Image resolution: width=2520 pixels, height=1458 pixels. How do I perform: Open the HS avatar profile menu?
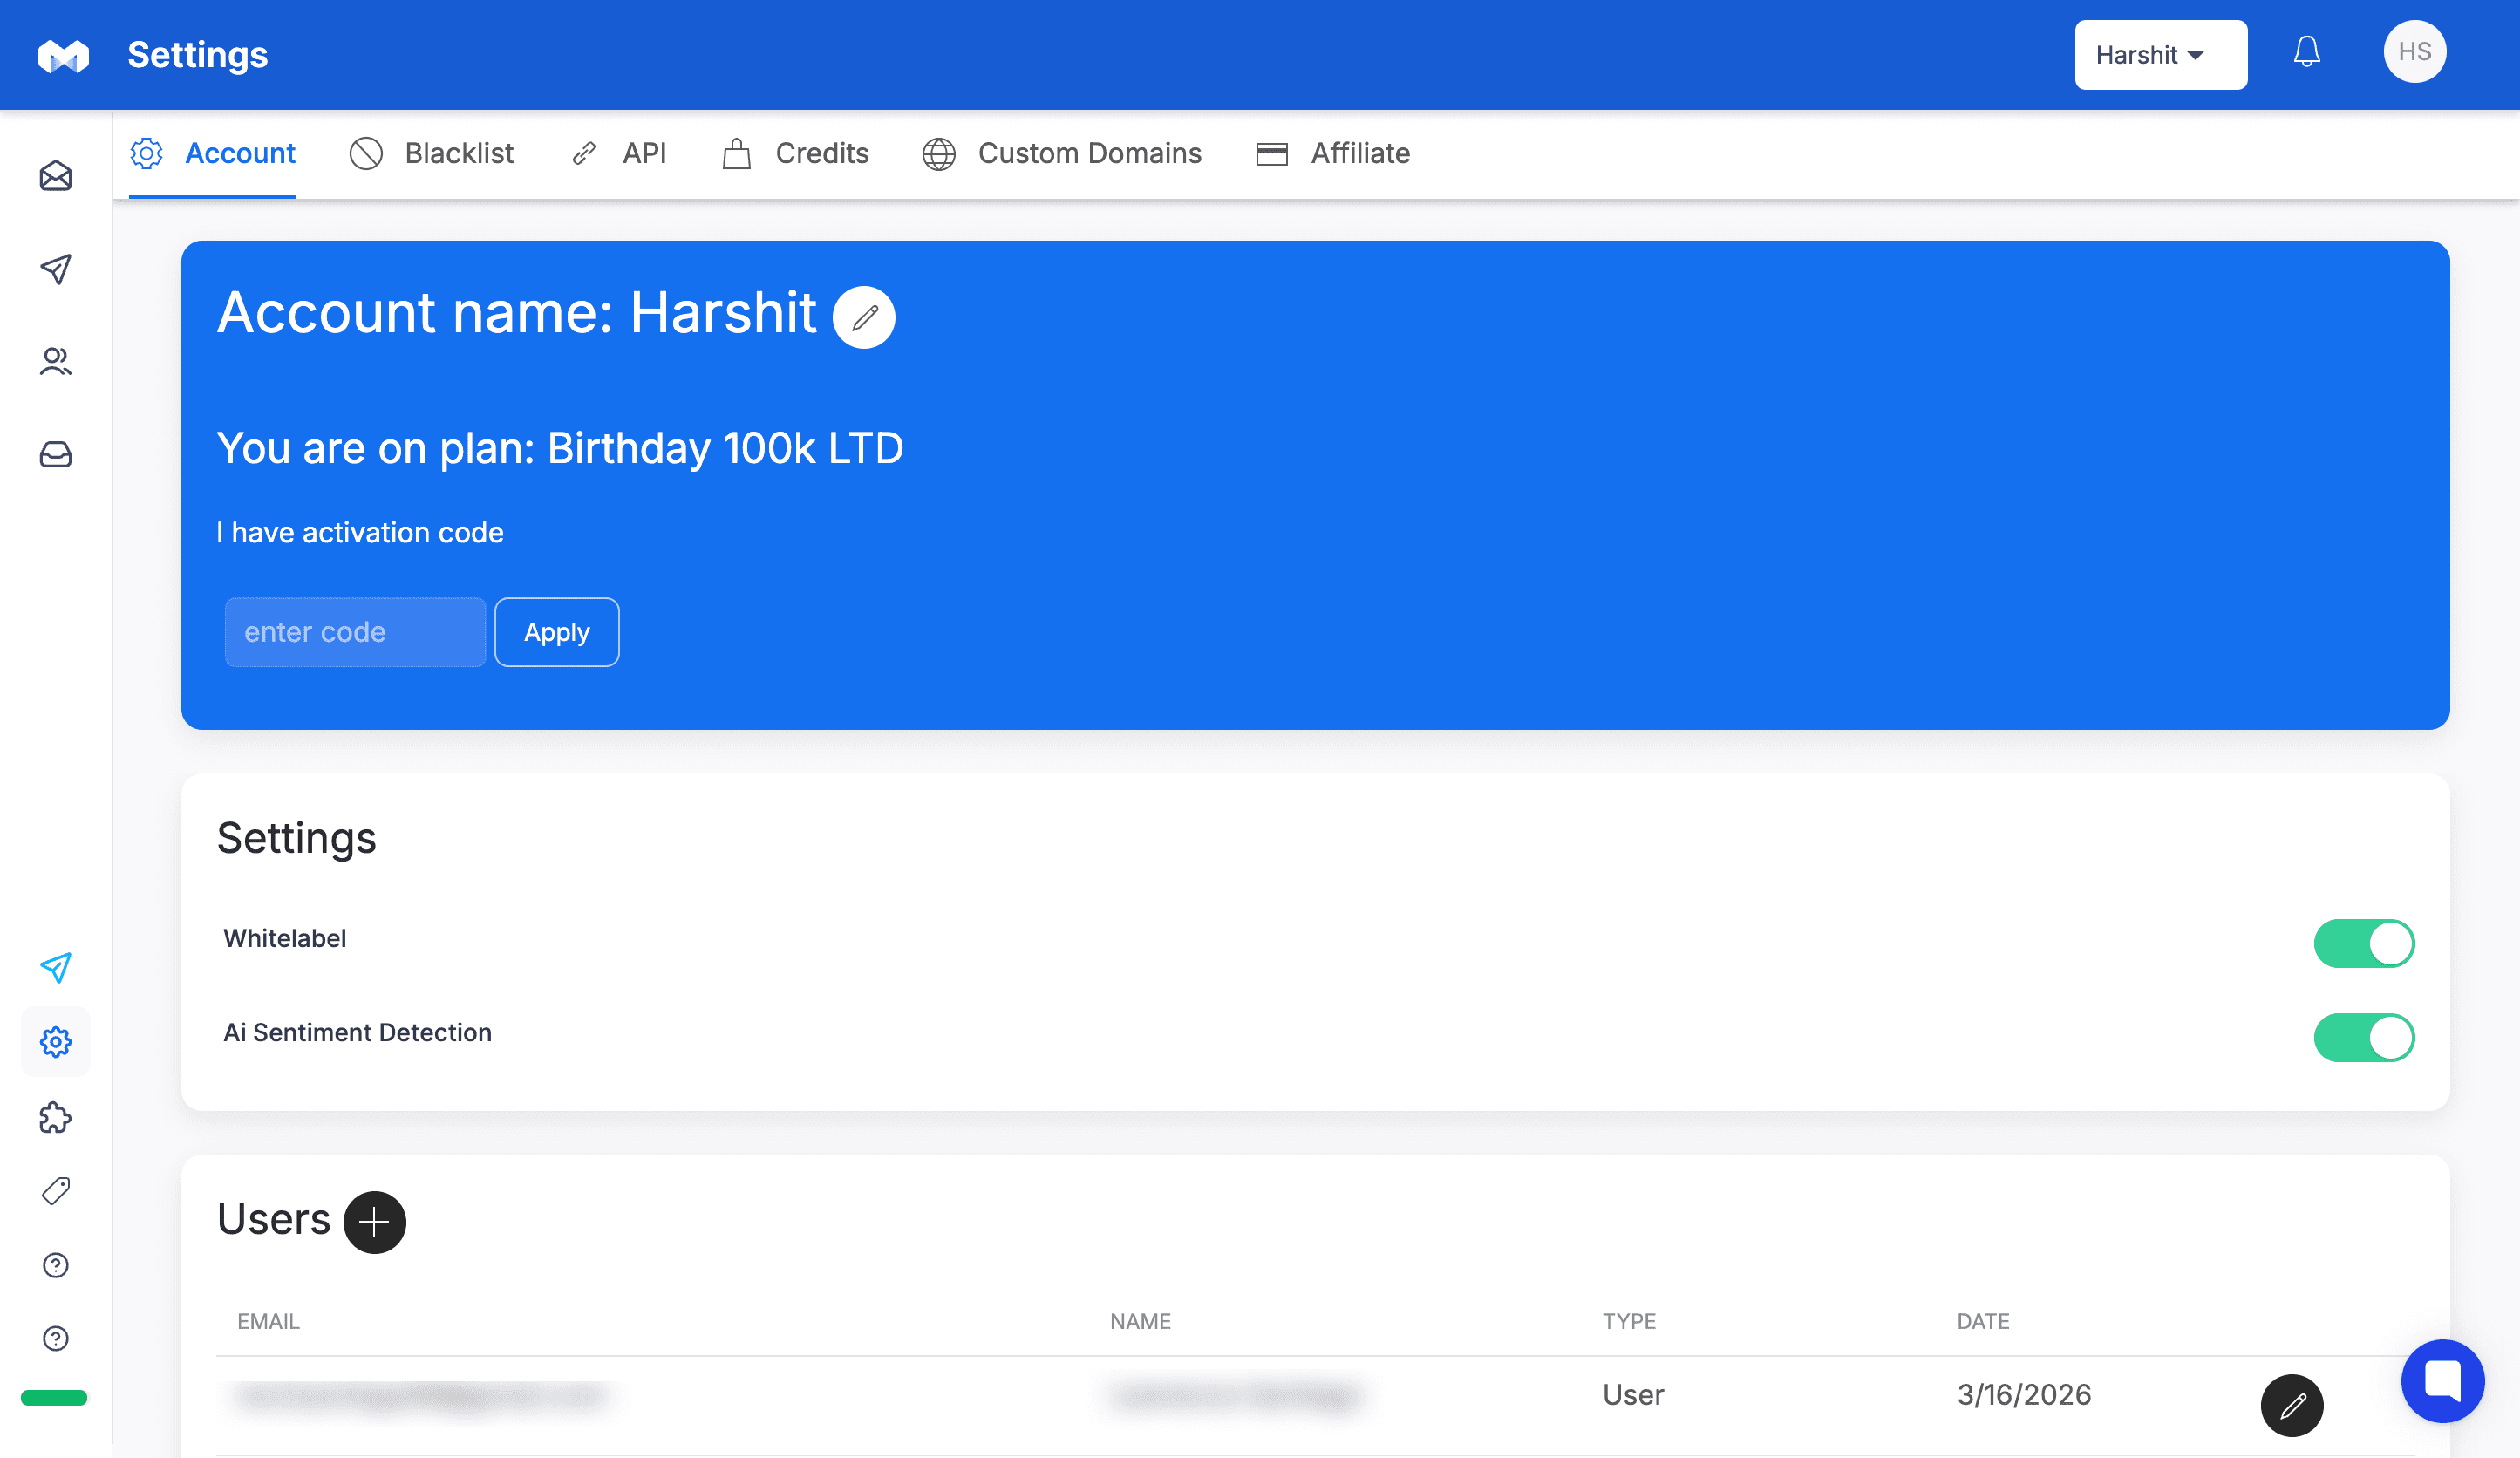click(2414, 52)
